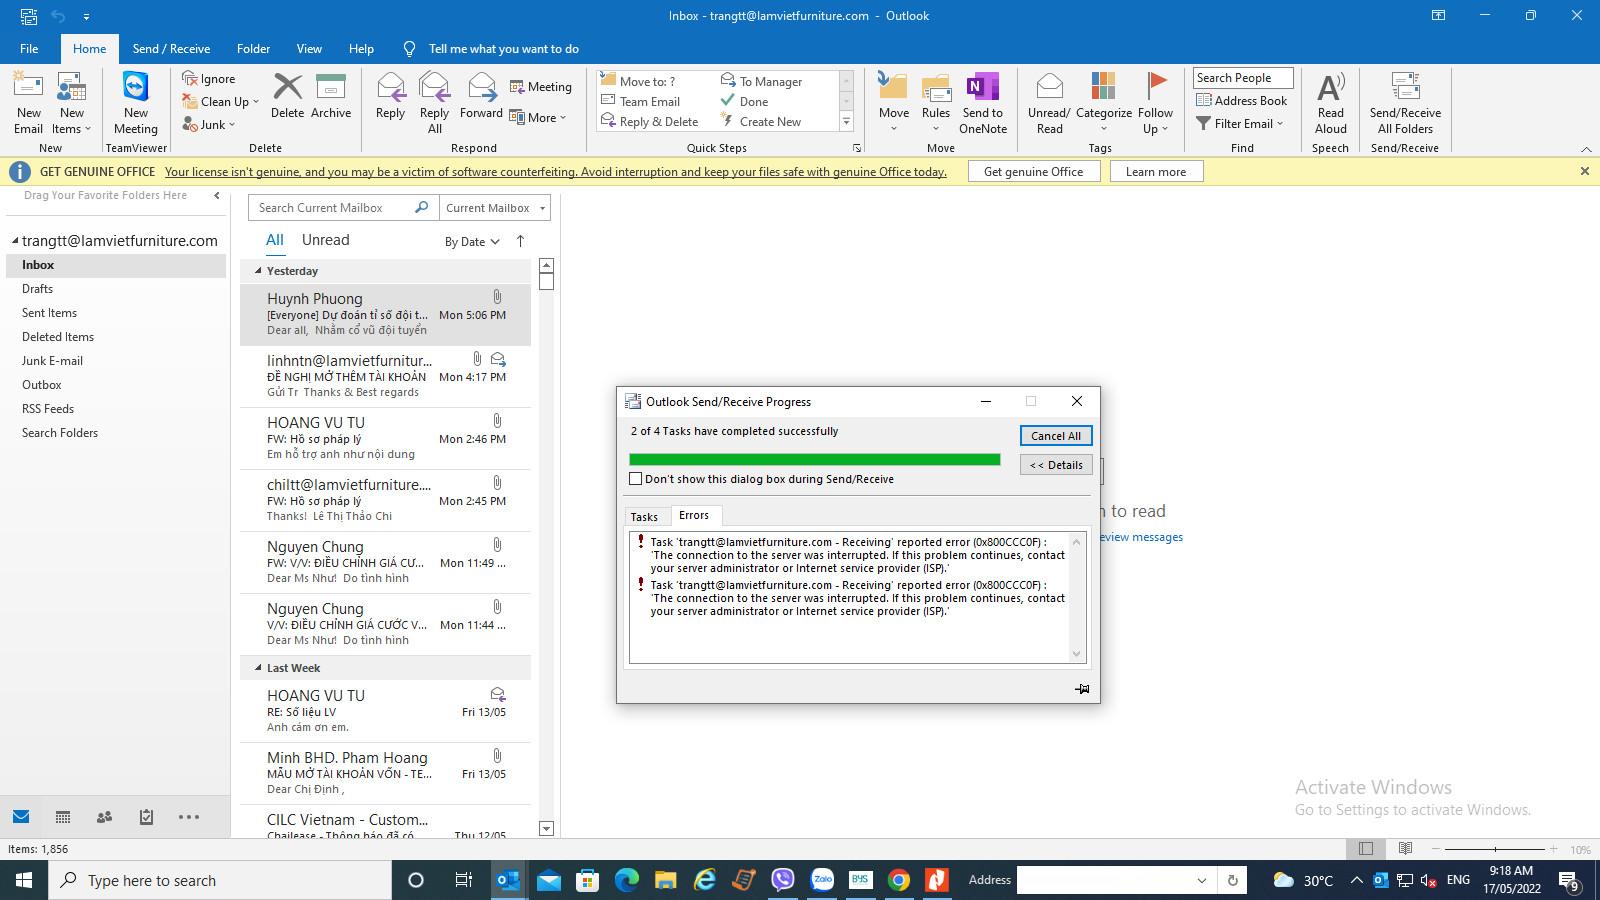The image size is (1600, 900).
Task: Collapse the Yesterday group
Action: pos(258,271)
